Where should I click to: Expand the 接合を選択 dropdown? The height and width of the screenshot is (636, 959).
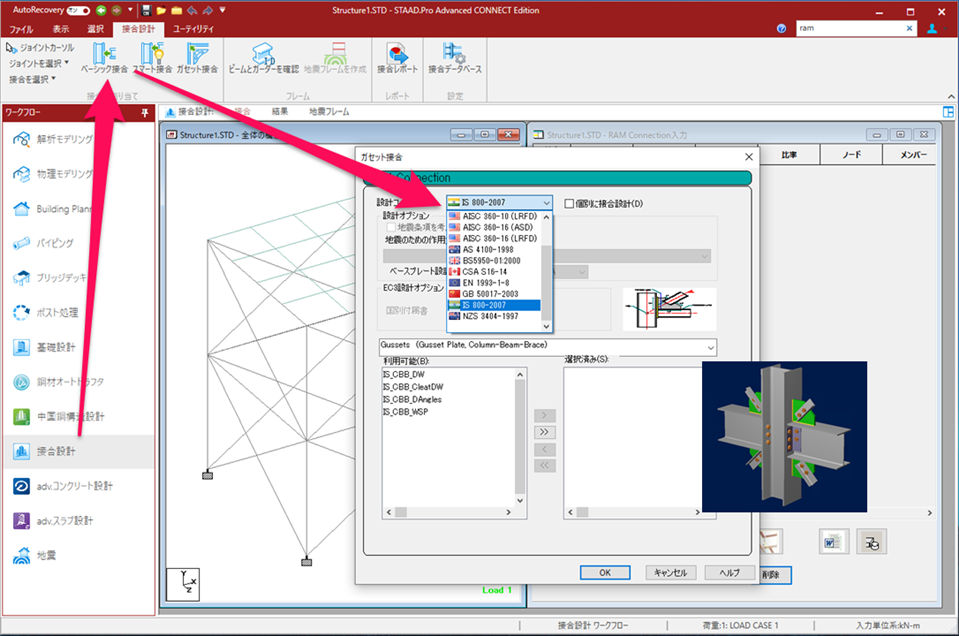(x=32, y=79)
